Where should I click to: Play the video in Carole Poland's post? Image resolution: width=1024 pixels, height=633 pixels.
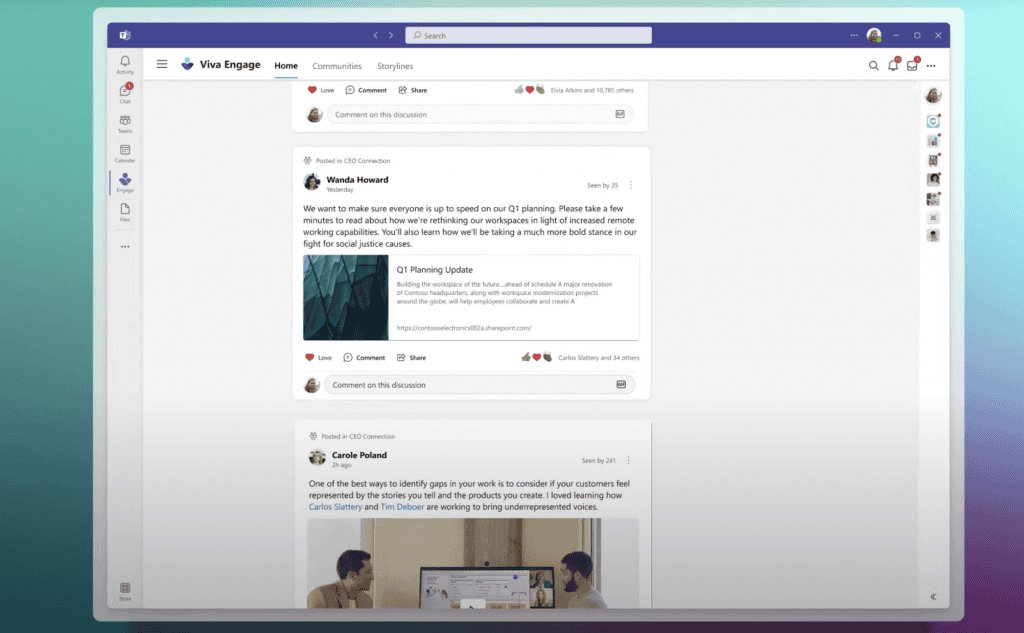(473, 605)
